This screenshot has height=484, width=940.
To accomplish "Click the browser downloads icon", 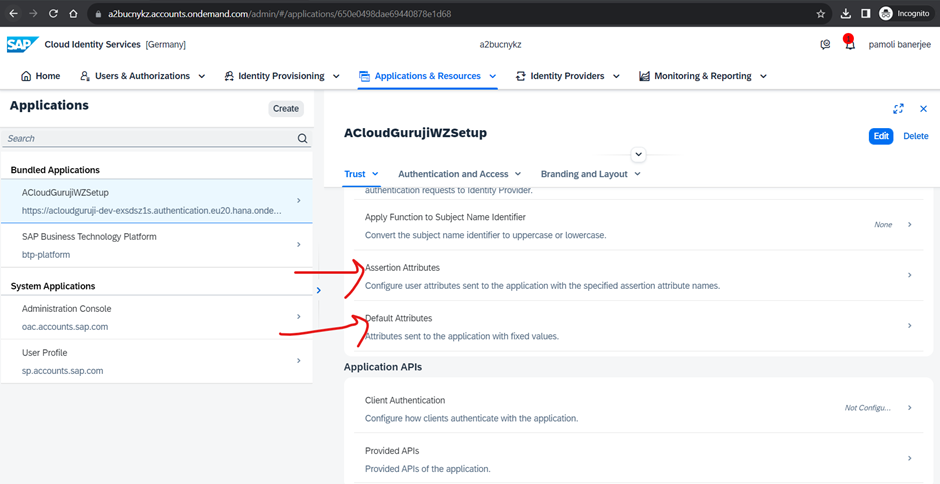I will 846,14.
